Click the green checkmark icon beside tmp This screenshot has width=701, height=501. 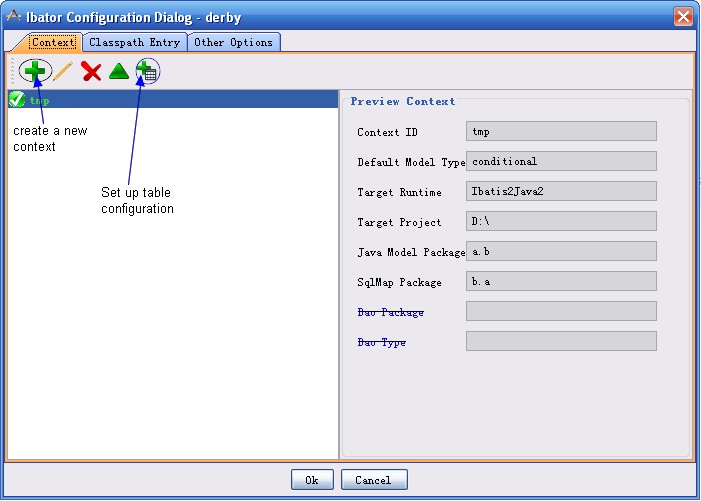(x=17, y=100)
